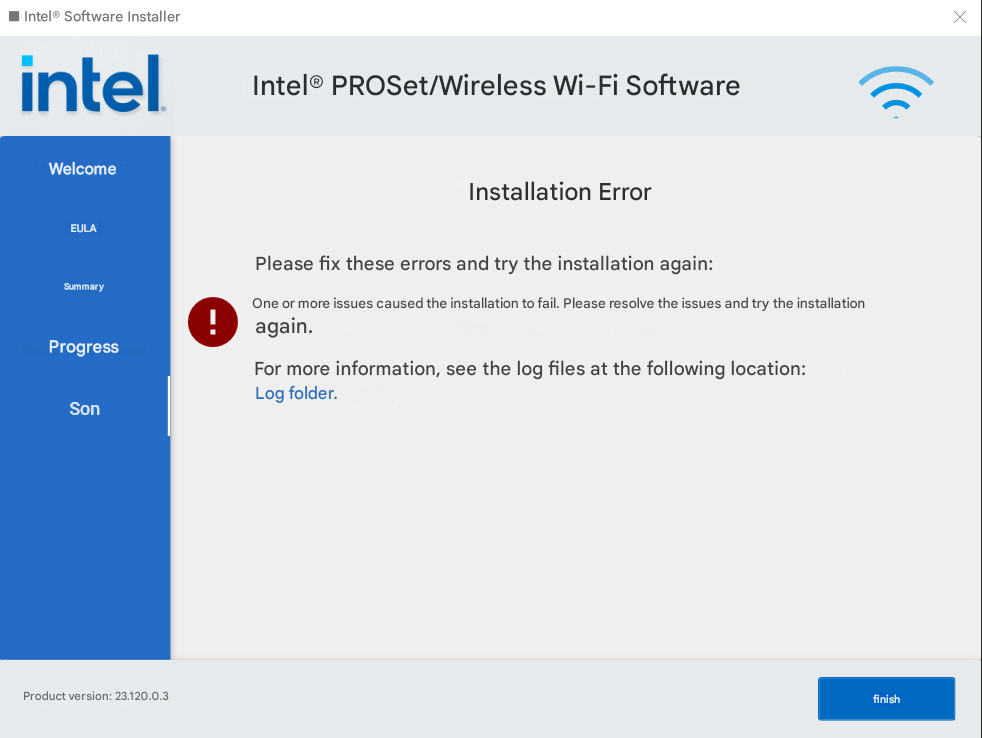The height and width of the screenshot is (738, 982).
Task: Click the Intel logo
Action: (x=93, y=84)
